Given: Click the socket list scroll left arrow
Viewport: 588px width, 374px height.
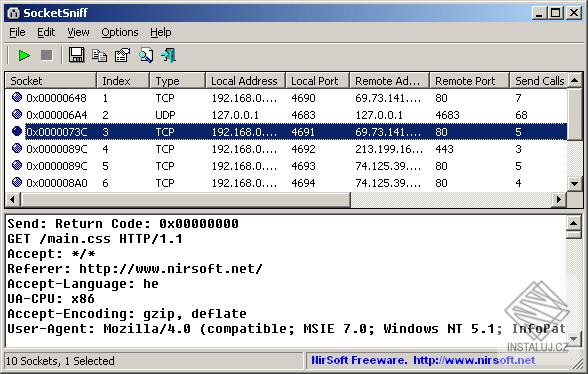Looking at the screenshot, I should [x=12, y=199].
